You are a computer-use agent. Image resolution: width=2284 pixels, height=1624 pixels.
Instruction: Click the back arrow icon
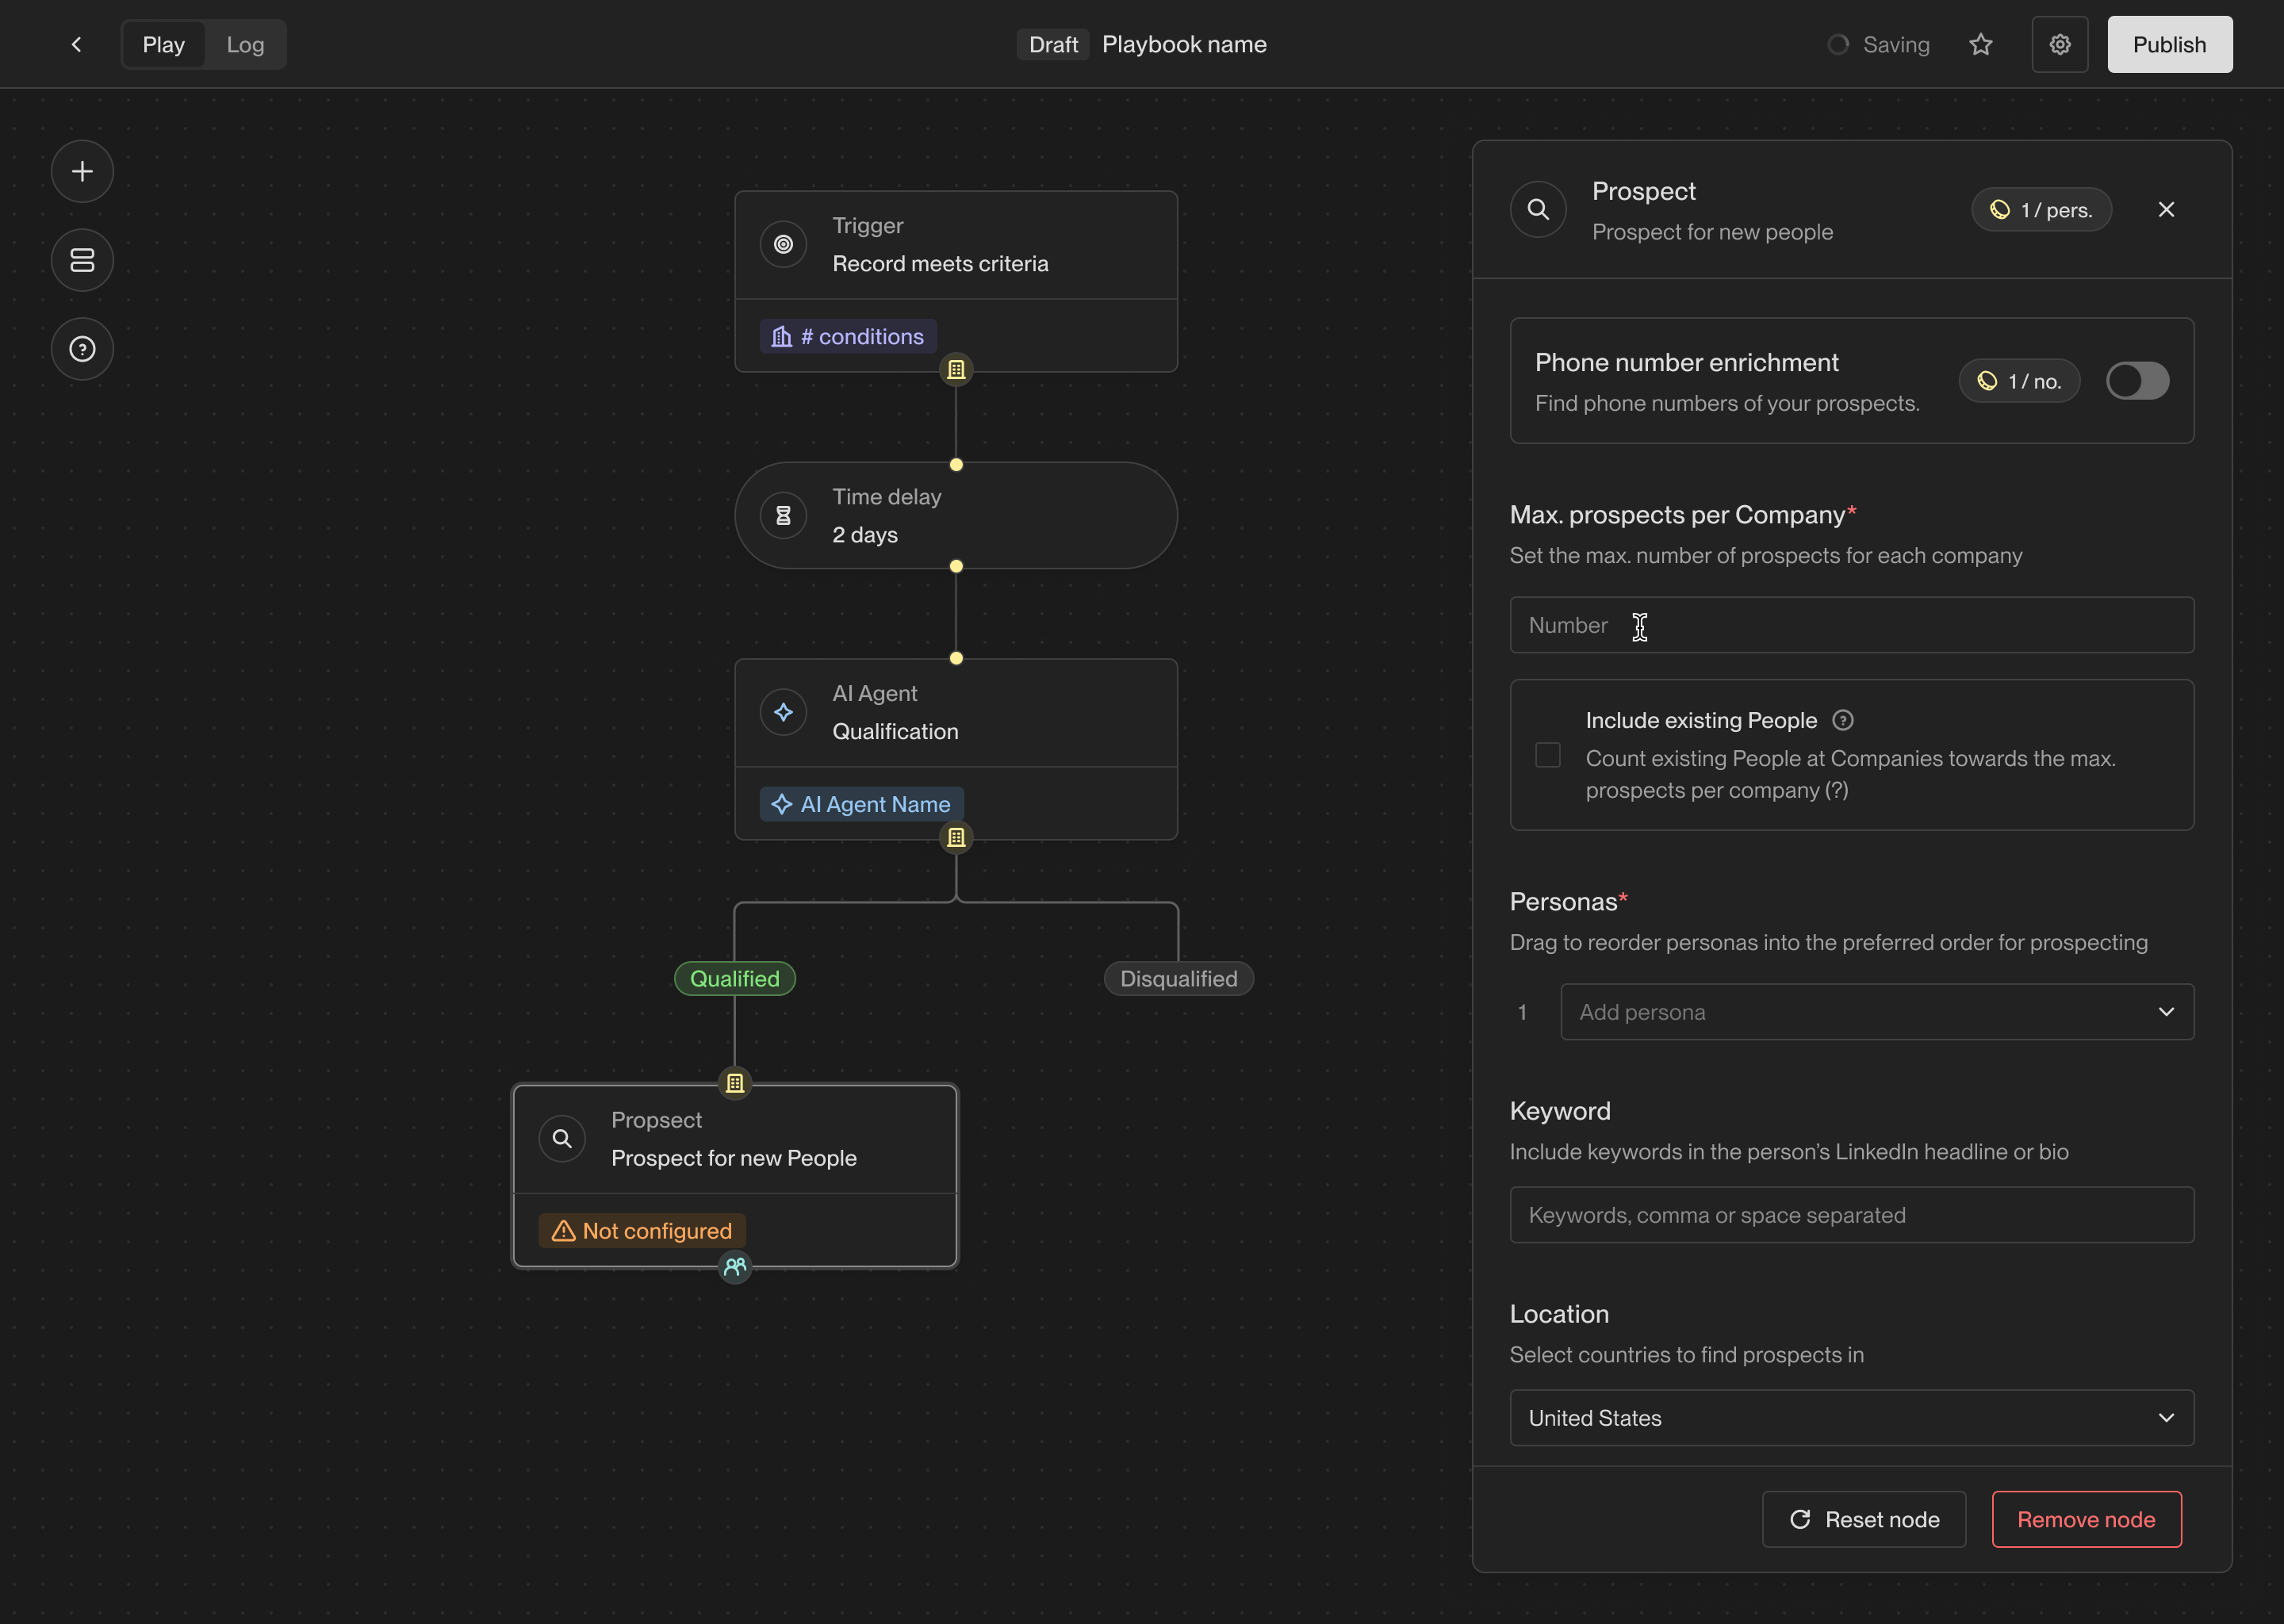[76, 45]
